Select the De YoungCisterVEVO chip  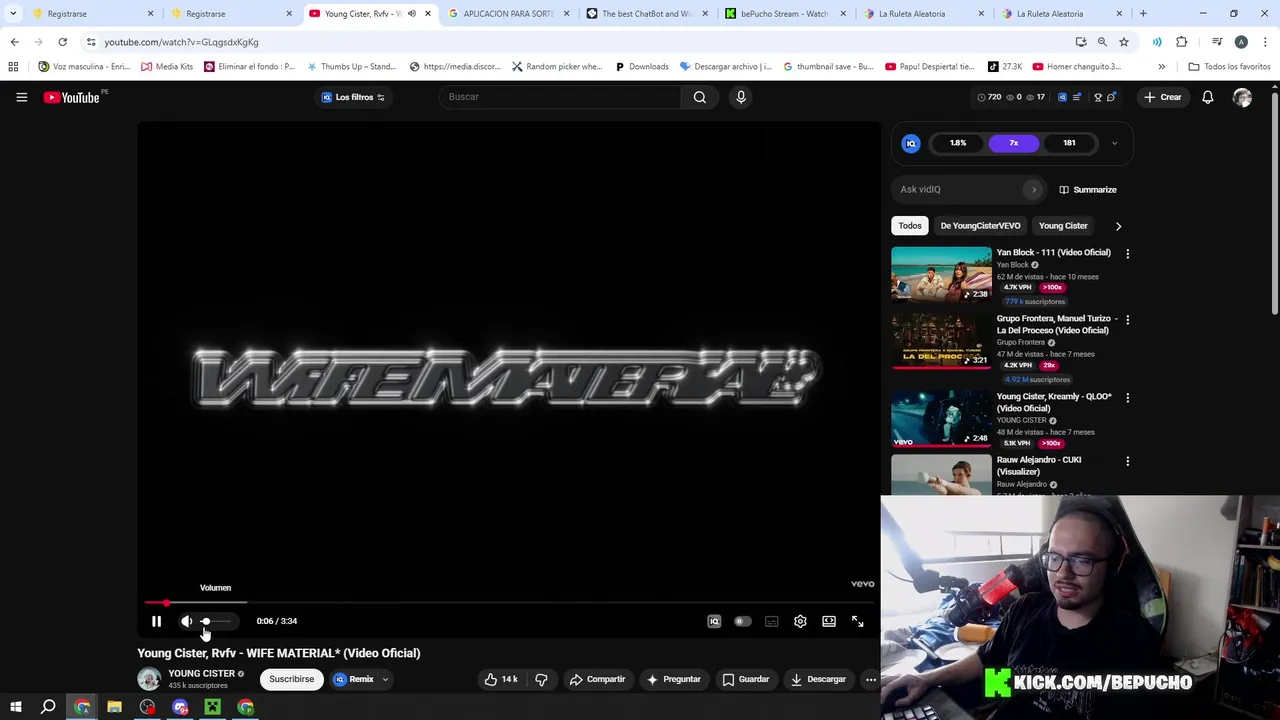coord(980,226)
